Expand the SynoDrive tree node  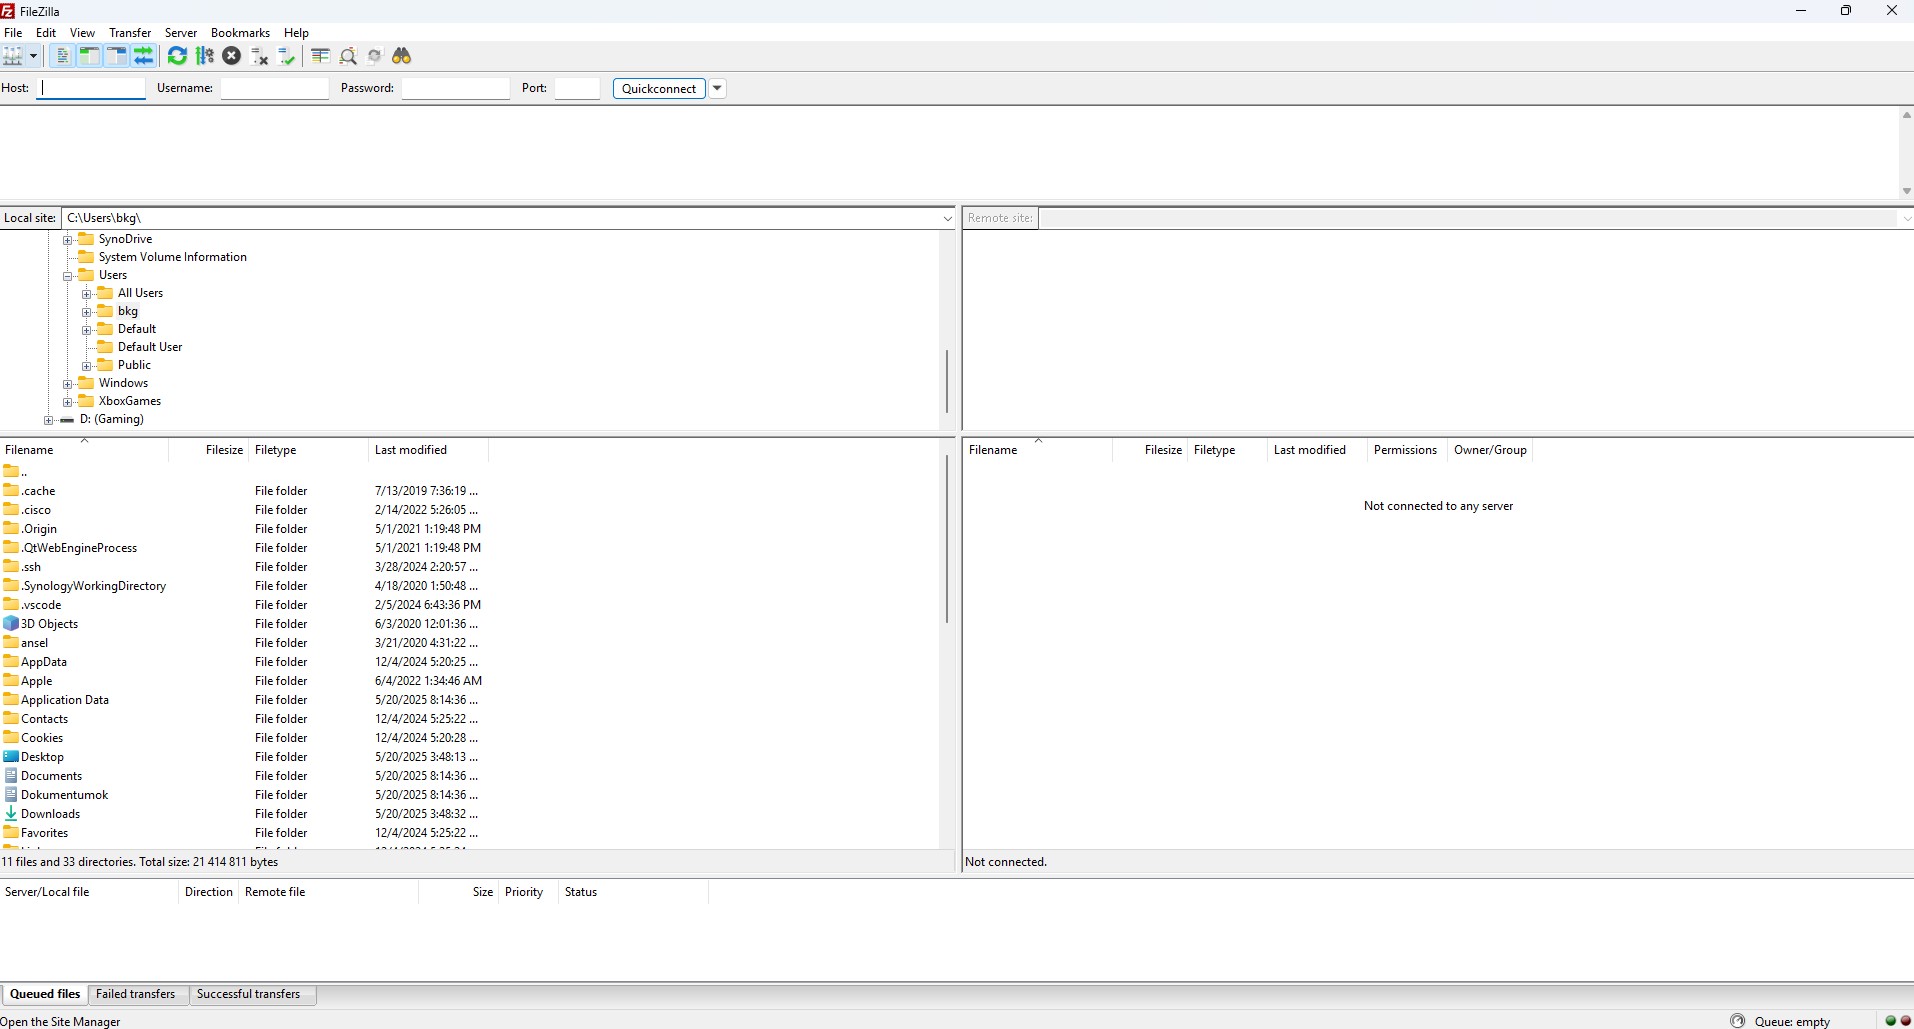pyautogui.click(x=68, y=240)
